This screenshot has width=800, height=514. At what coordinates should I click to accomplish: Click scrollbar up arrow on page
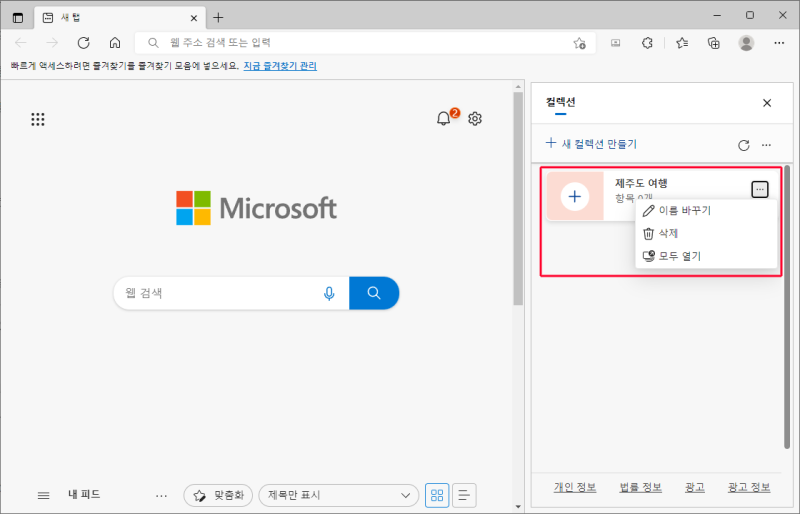(518, 86)
